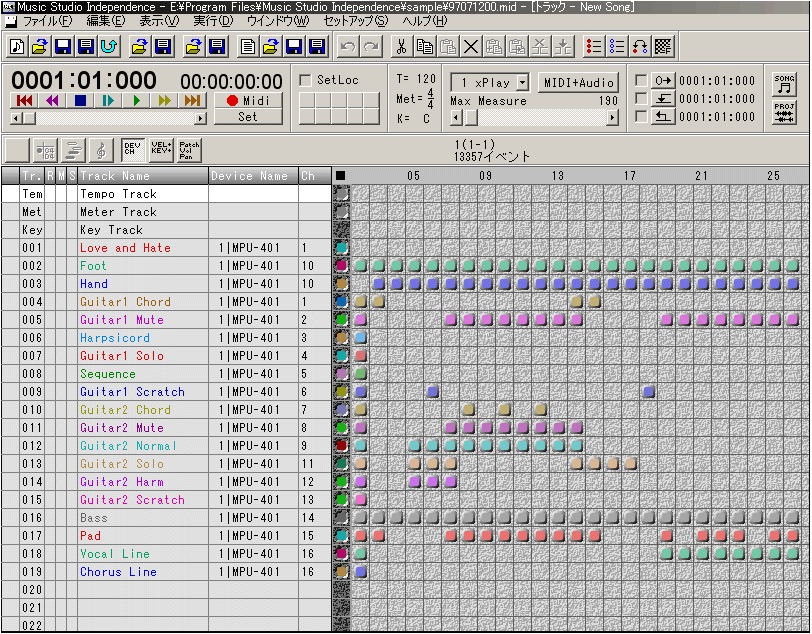Click the play button in transport
This screenshot has height=634, width=812.
[136, 100]
